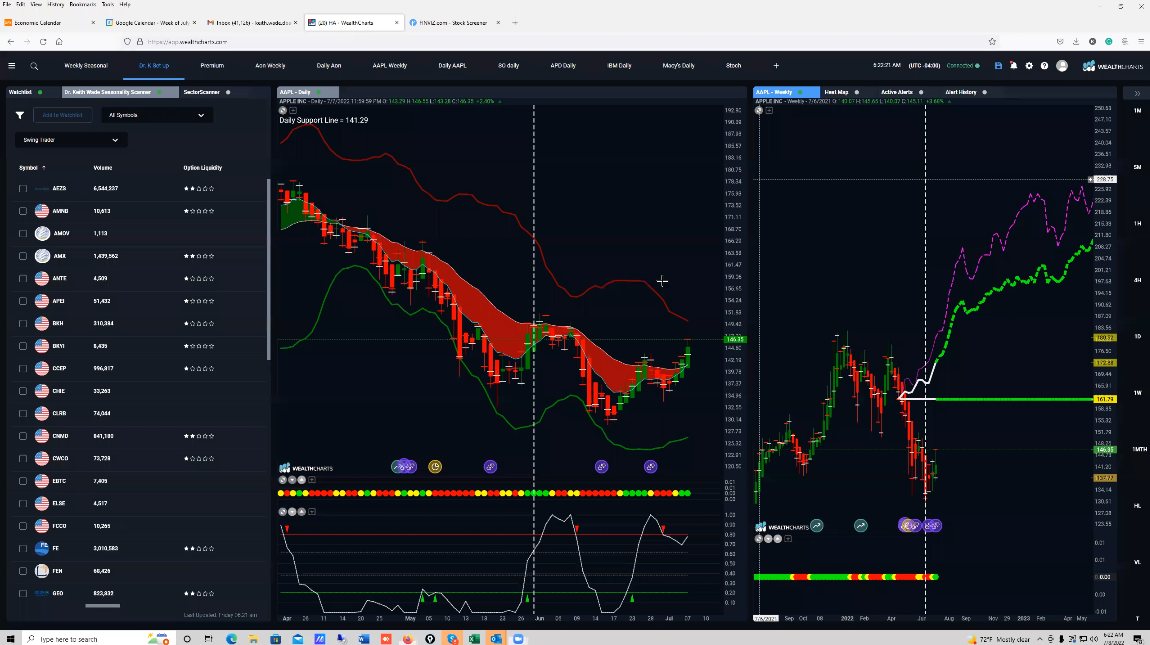Check the AMX row checkbox
The image size is (1150, 645).
coord(23,256)
